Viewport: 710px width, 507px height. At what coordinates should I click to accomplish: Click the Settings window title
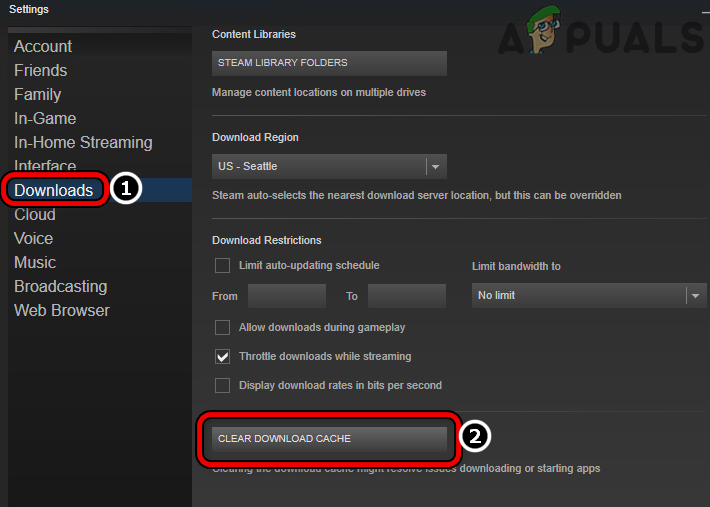click(29, 9)
